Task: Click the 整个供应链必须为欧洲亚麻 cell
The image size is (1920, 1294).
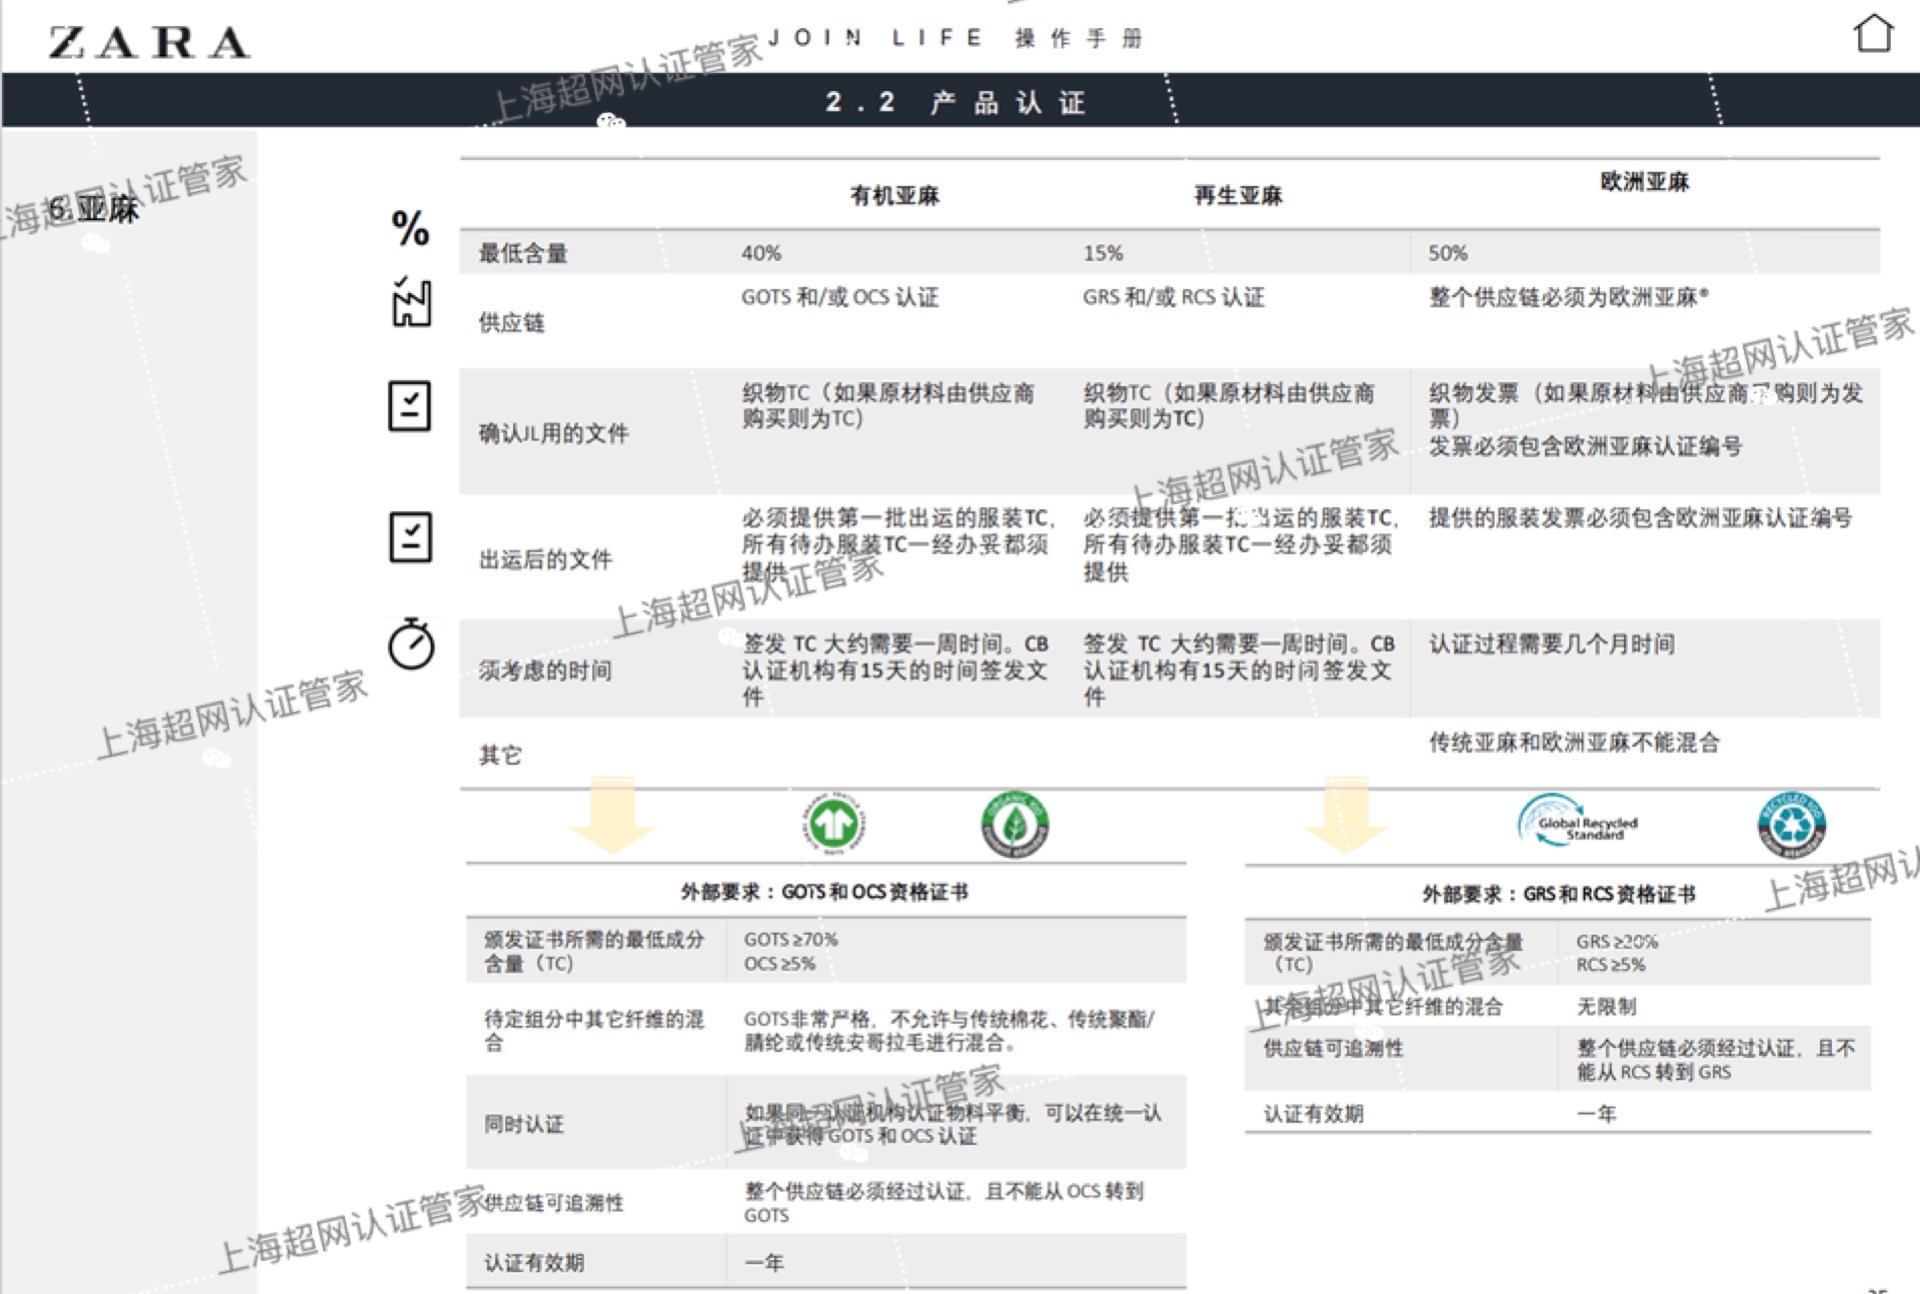Action: point(1568,297)
